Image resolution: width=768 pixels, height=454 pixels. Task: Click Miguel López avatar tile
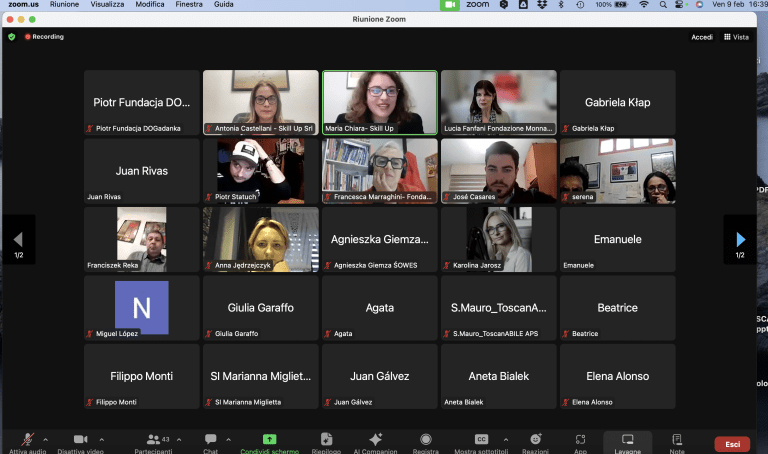(142, 308)
